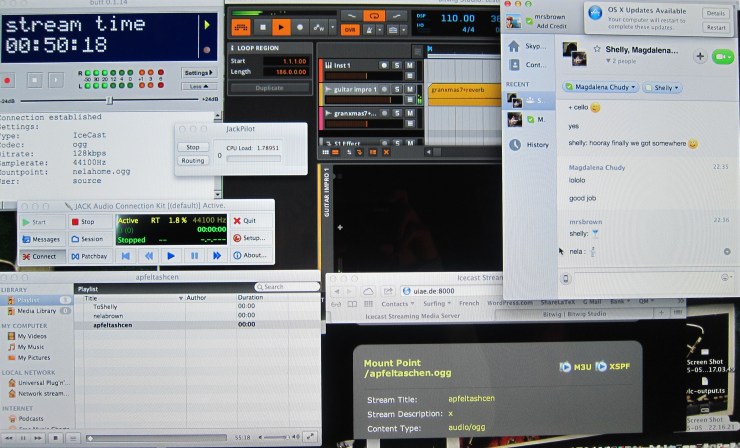Viewport: 740px width, 448px height.
Task: Stop playback in Bitwig transport
Action: click(x=263, y=28)
